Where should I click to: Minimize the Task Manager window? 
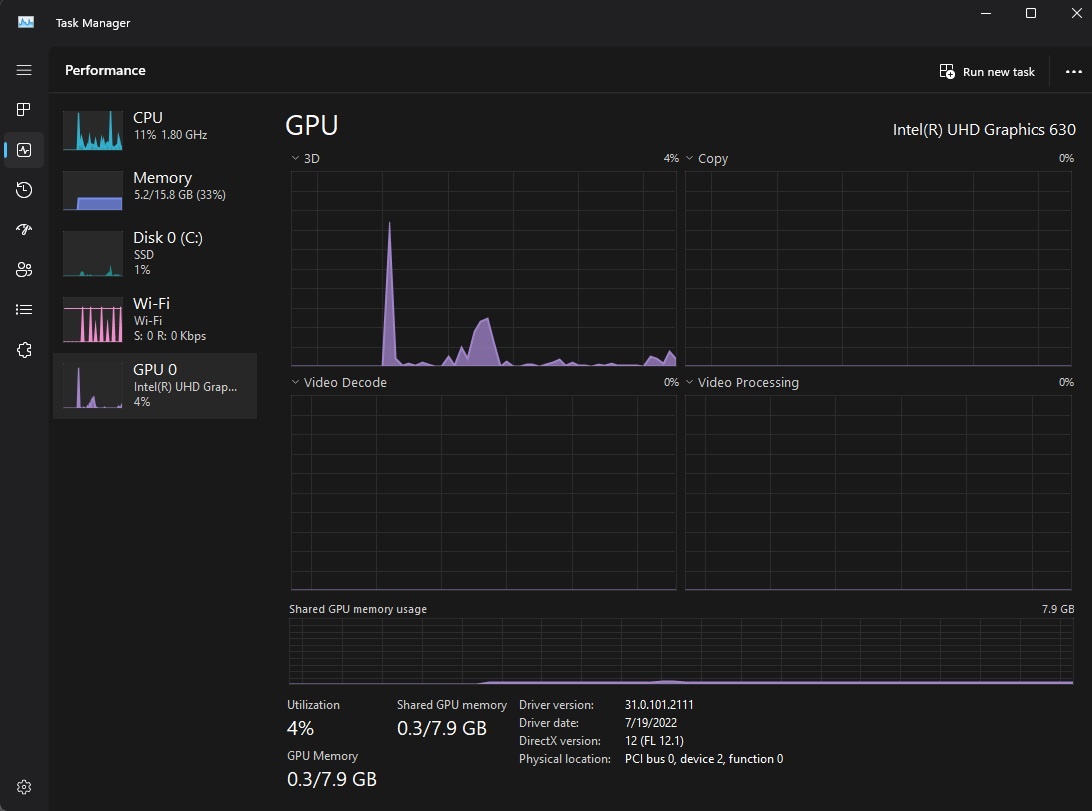(x=985, y=13)
